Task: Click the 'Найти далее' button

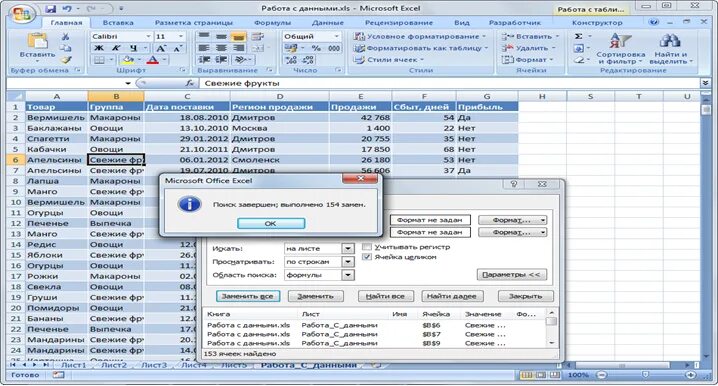Action: [x=451, y=296]
